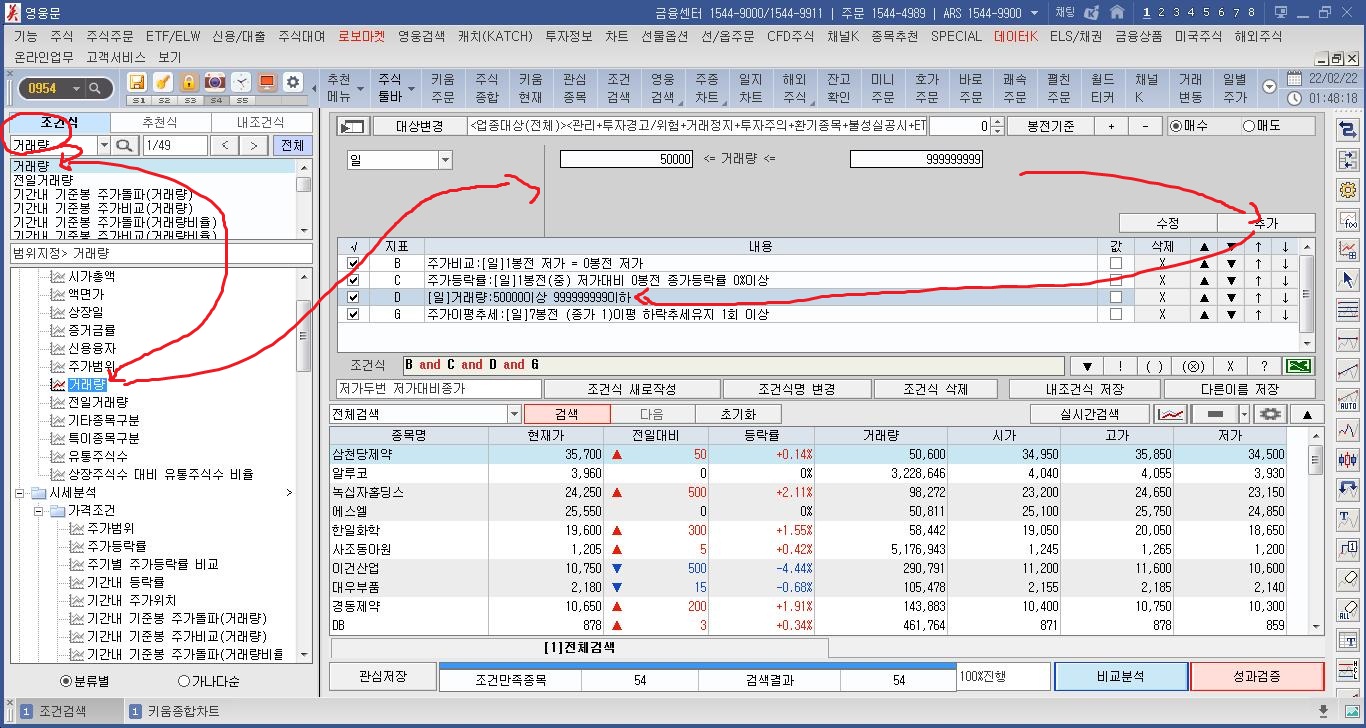Click the magnifier search icon beside 거래량 field
Image resolution: width=1366 pixels, height=728 pixels.
(x=125, y=146)
